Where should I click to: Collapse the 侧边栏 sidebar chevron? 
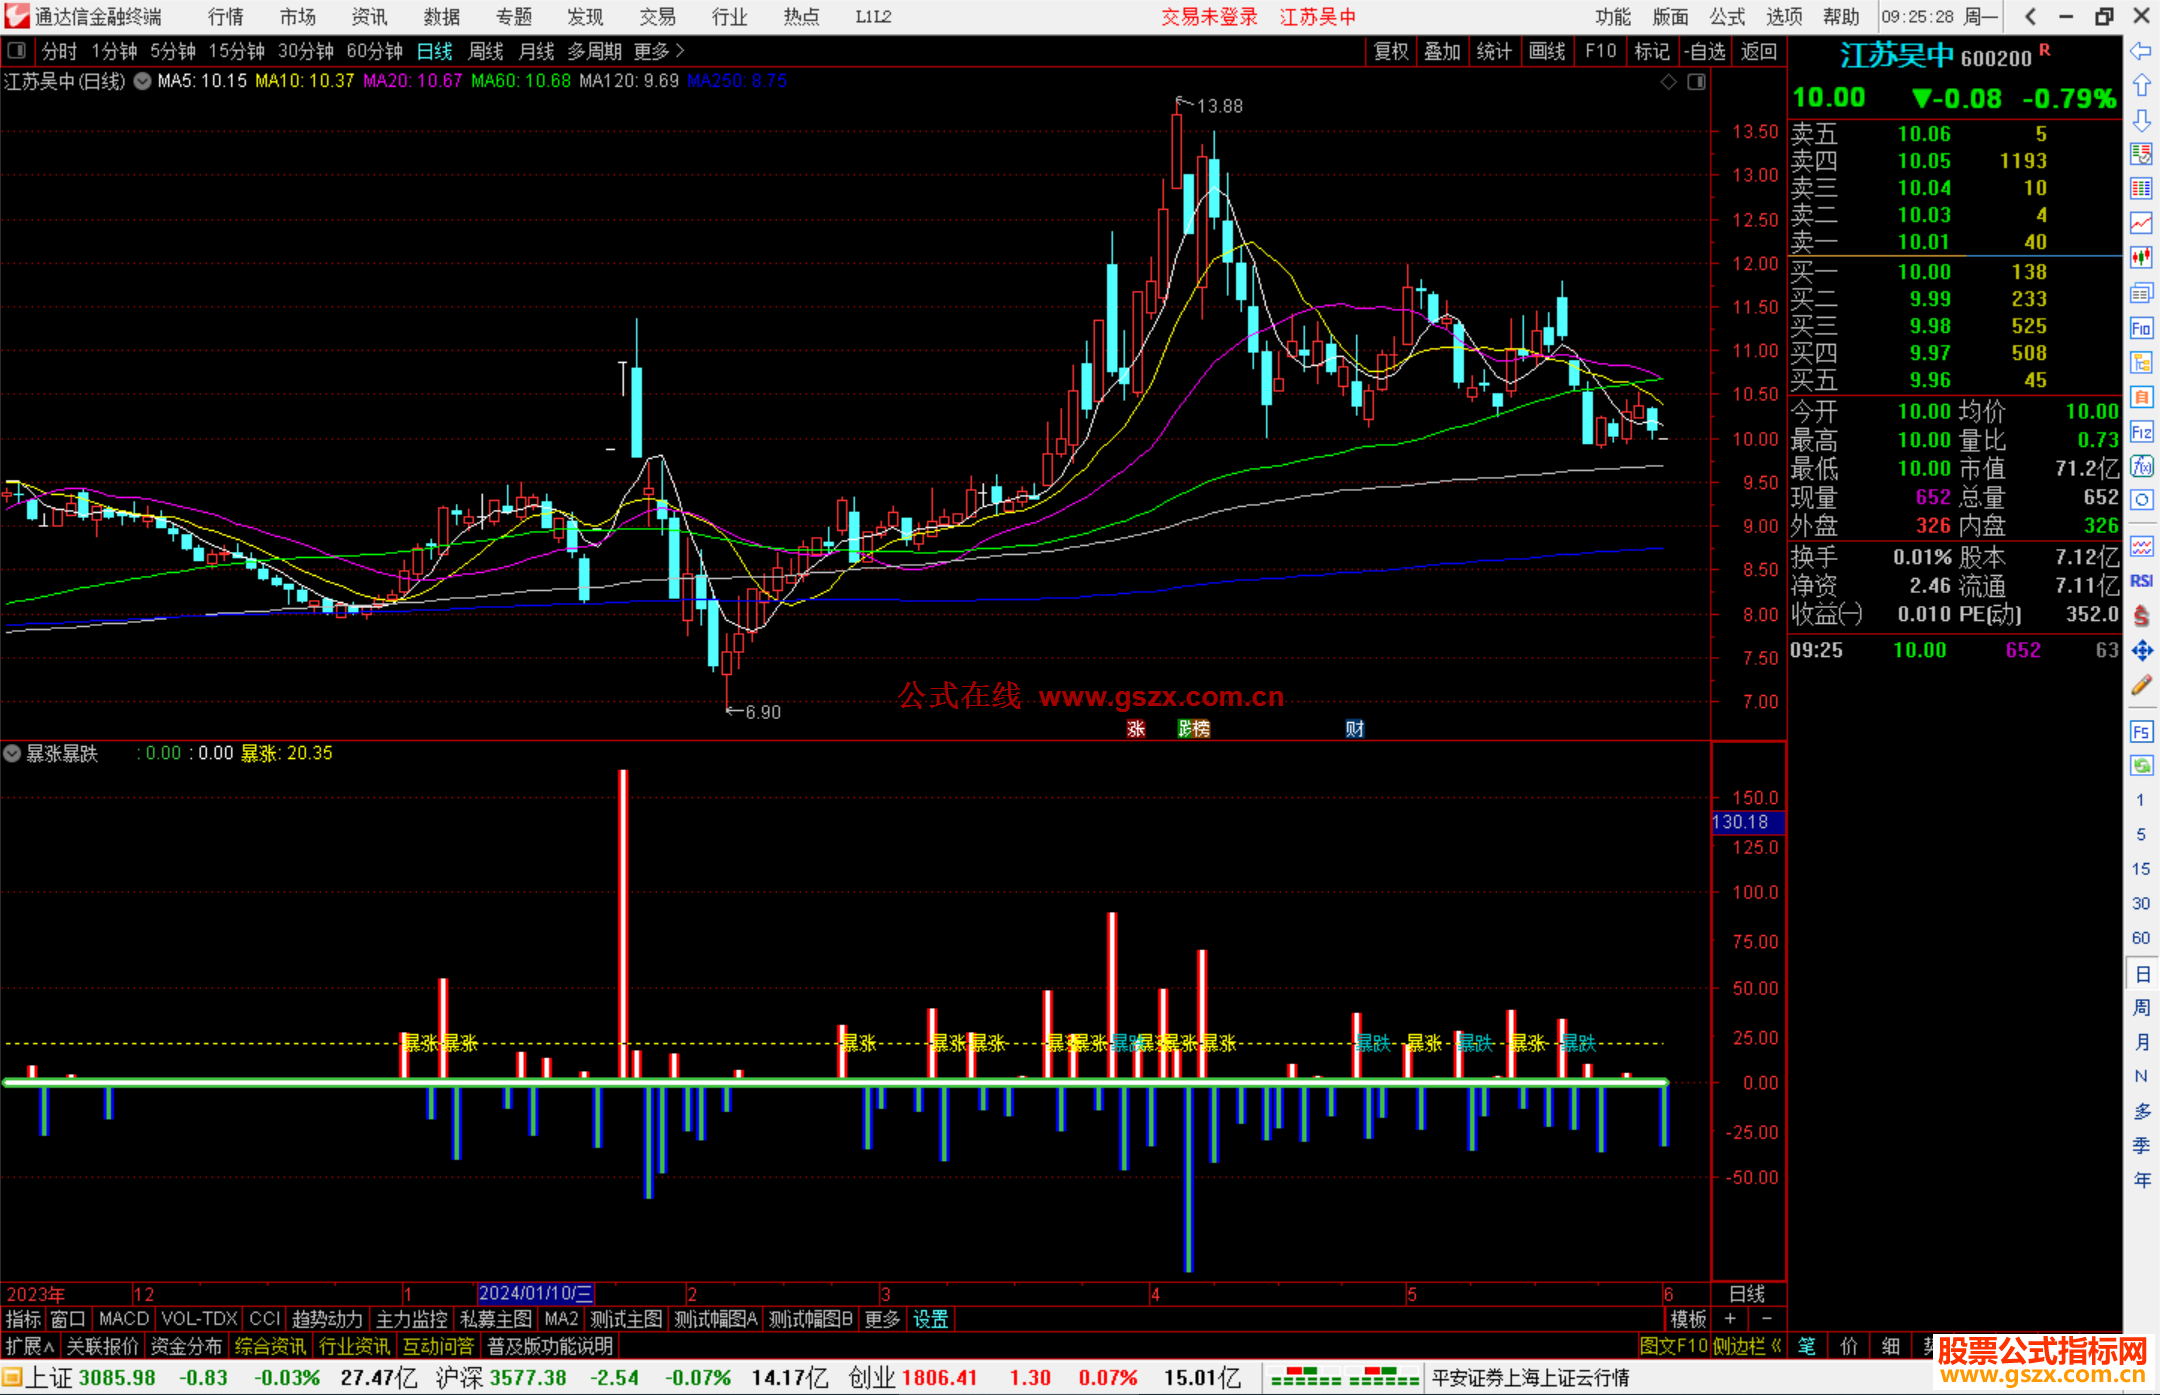1776,1346
